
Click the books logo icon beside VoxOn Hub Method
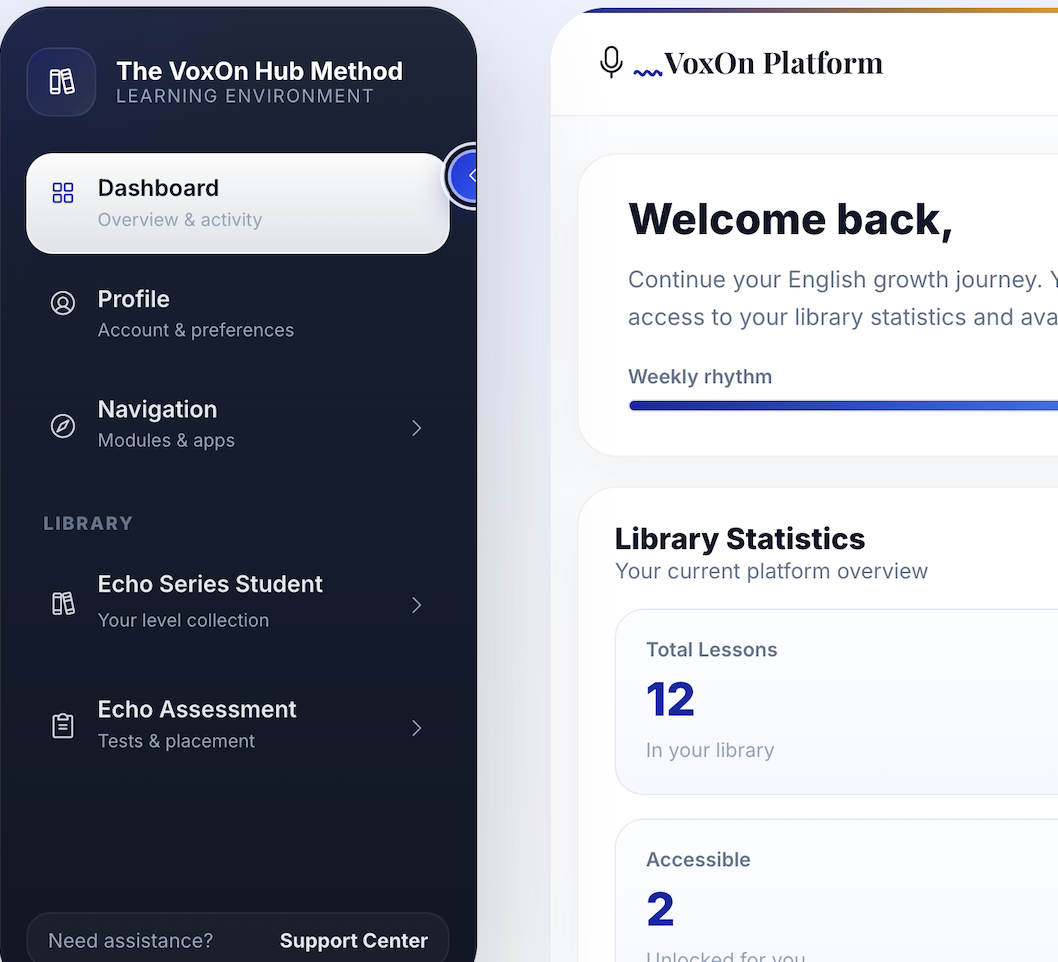click(61, 82)
